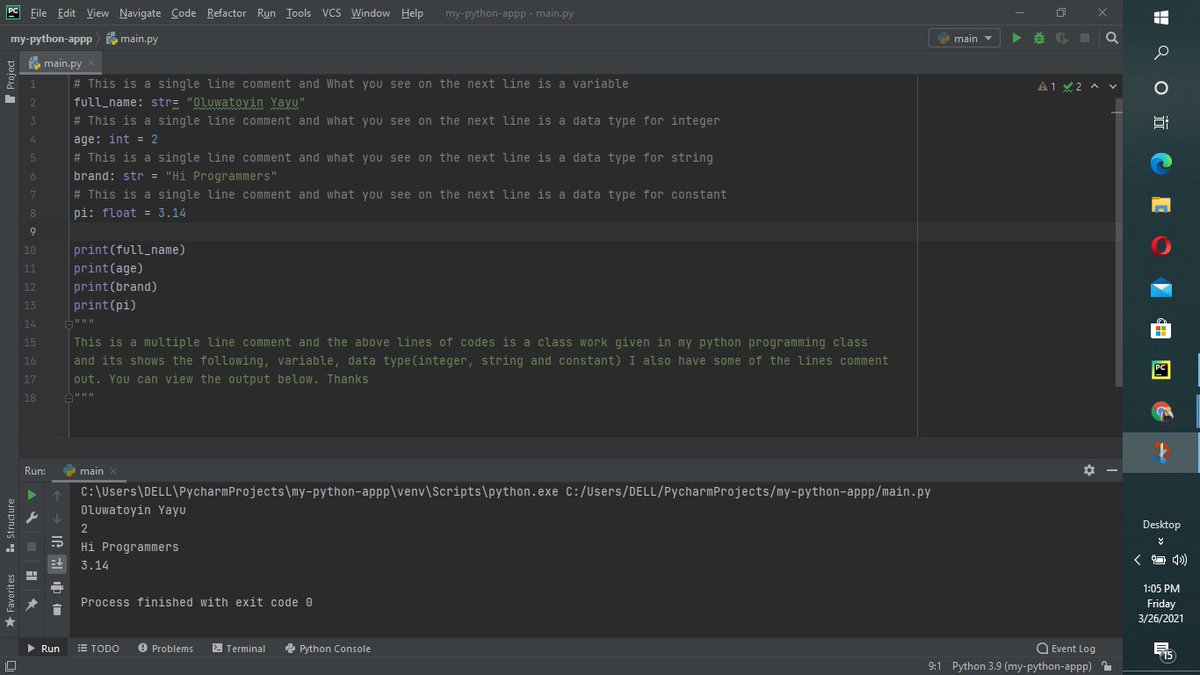Toggle the Favorites tool window side tab
The height and width of the screenshot is (675, 1200).
point(9,600)
